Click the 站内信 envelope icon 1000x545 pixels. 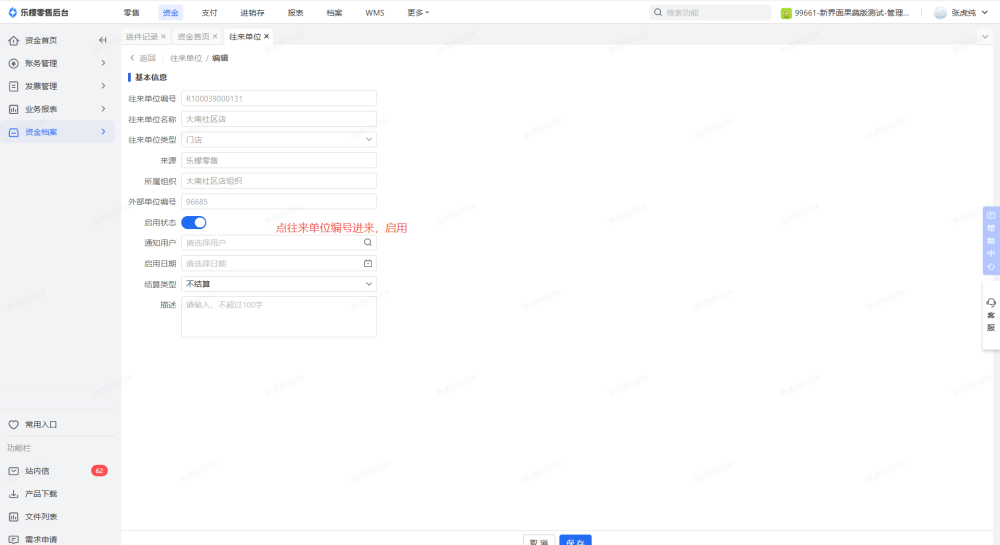[x=14, y=471]
